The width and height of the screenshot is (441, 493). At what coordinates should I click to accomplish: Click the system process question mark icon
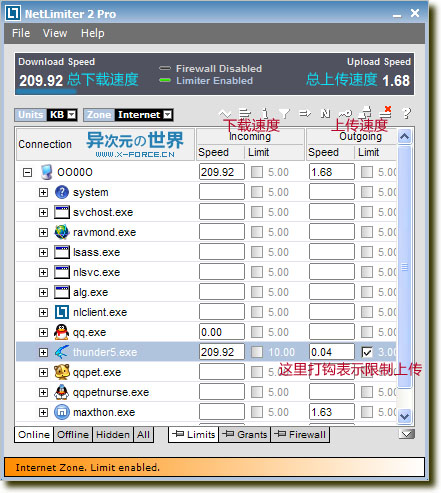coord(62,192)
